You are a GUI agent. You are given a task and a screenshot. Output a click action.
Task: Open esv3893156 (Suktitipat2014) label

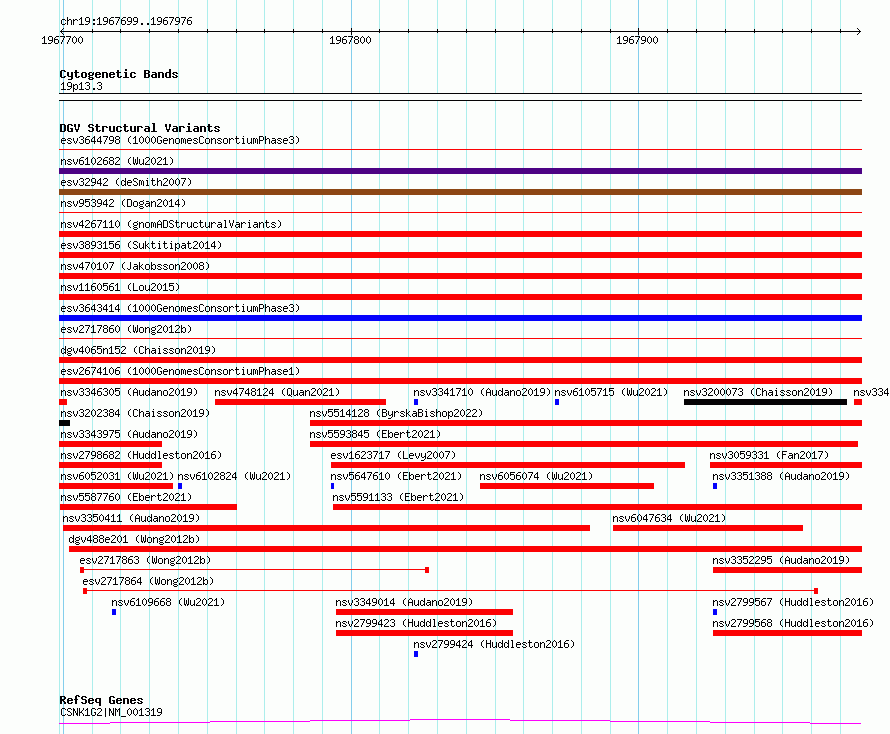[141, 245]
